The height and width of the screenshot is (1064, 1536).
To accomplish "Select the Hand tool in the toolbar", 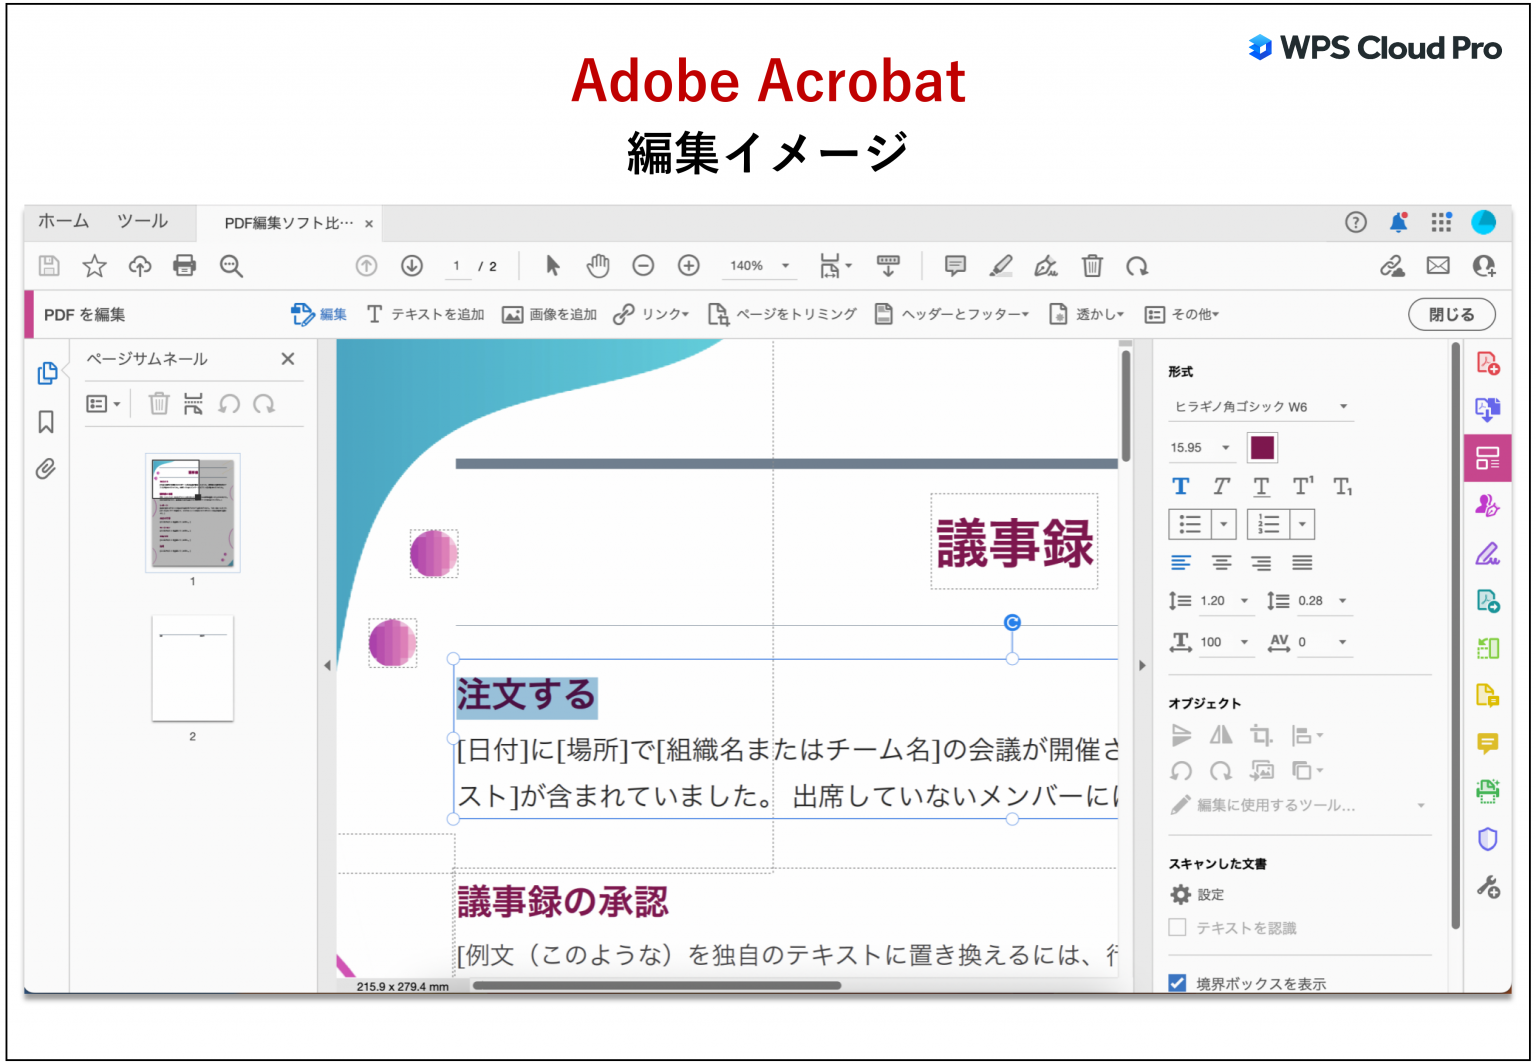I will click(597, 266).
